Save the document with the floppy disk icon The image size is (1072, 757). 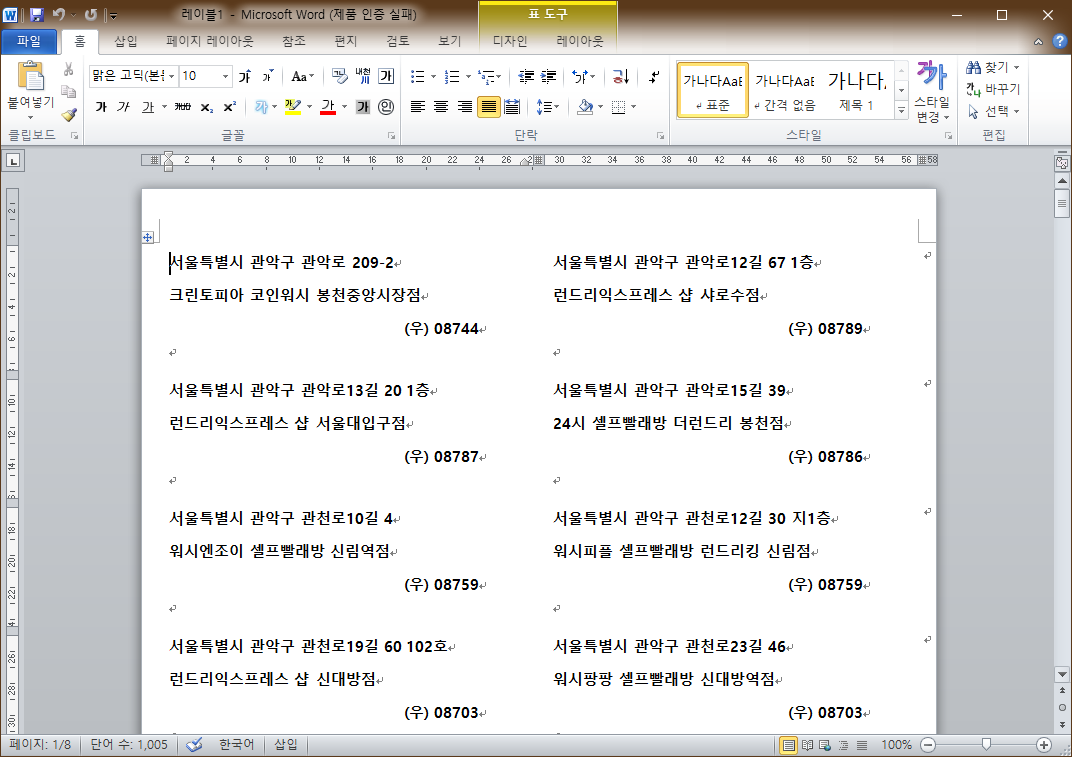click(37, 14)
